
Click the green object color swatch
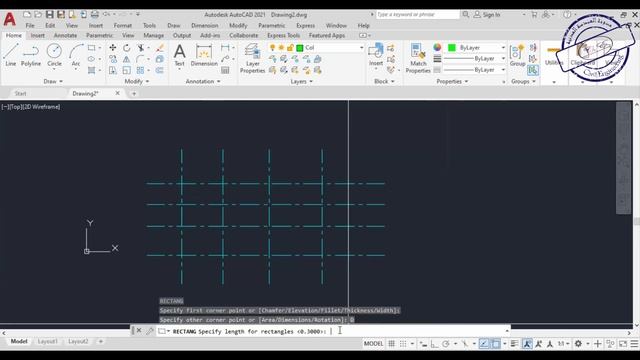coord(452,48)
